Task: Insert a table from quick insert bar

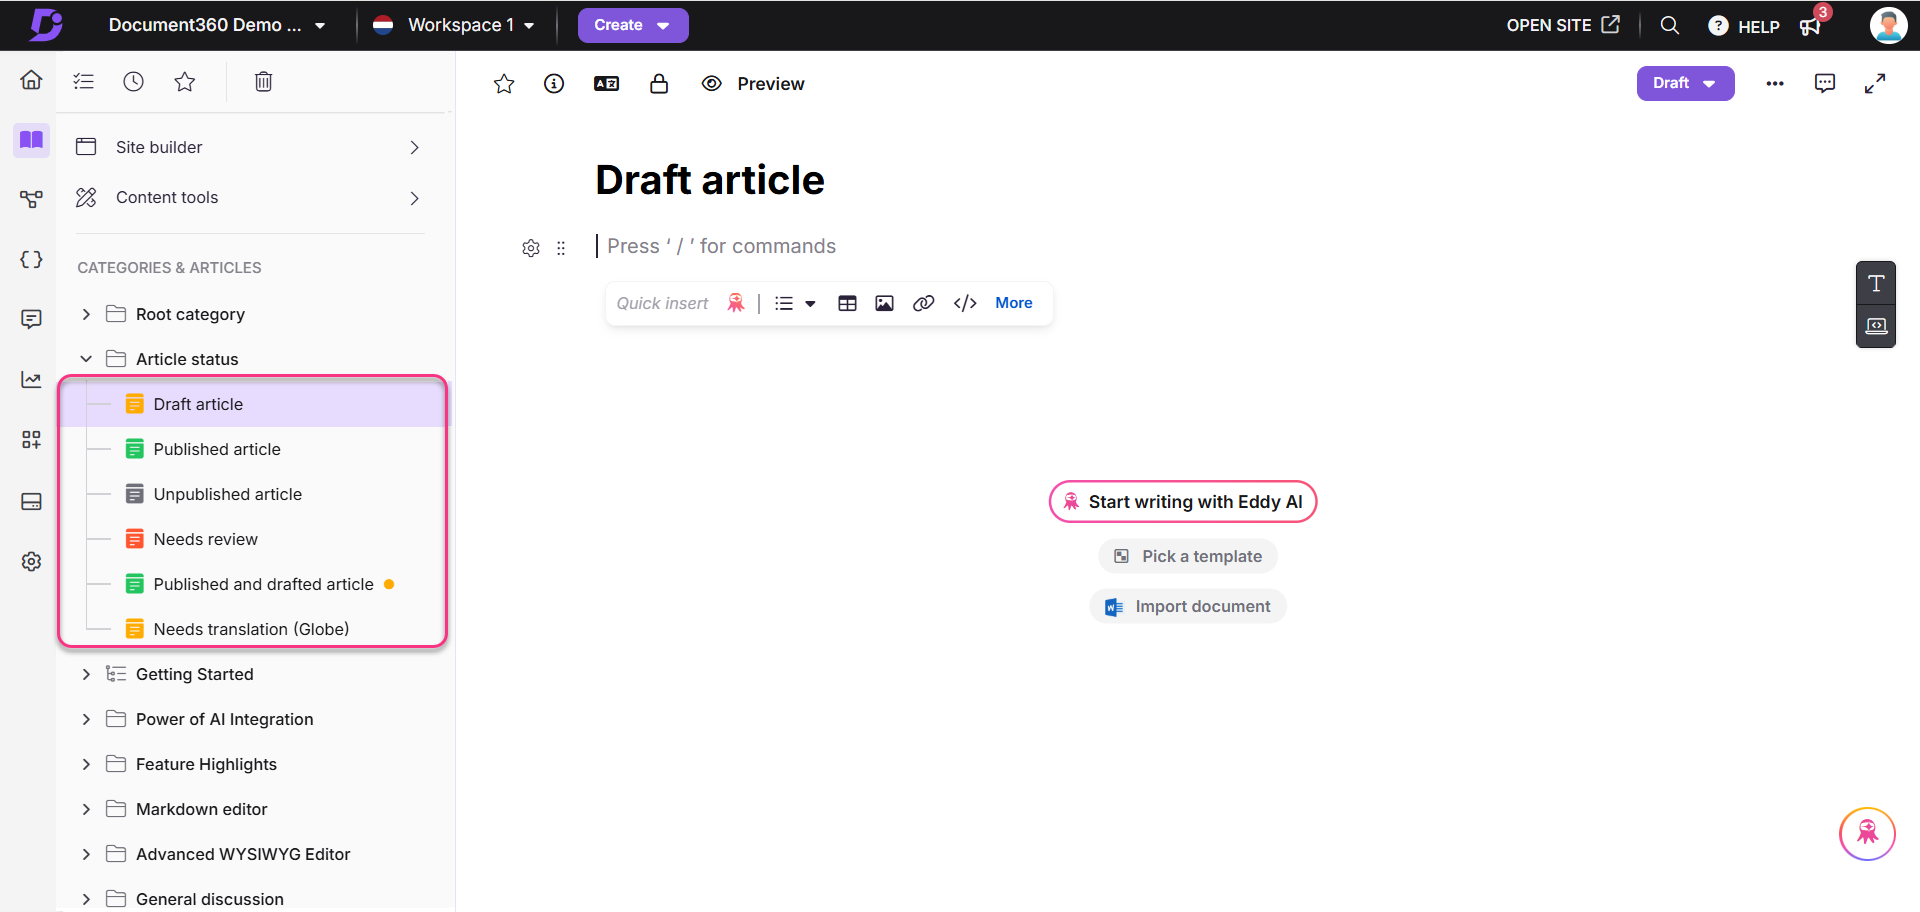Action: click(x=847, y=303)
